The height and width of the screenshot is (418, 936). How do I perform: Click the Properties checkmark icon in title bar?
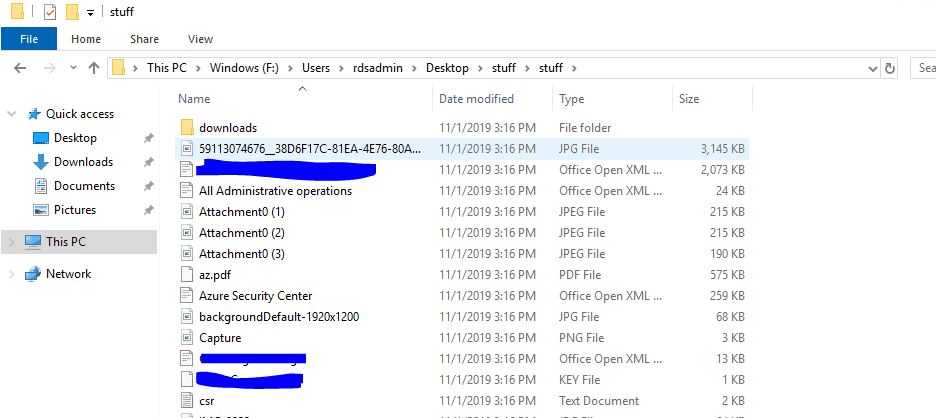pyautogui.click(x=49, y=12)
